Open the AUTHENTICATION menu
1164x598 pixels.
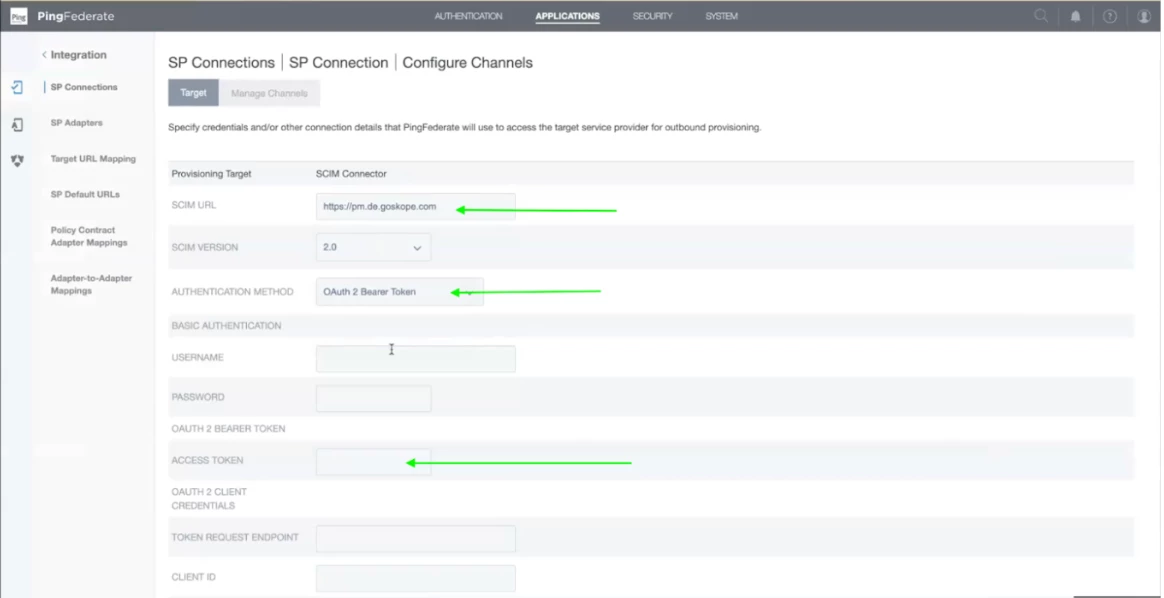[x=468, y=16]
